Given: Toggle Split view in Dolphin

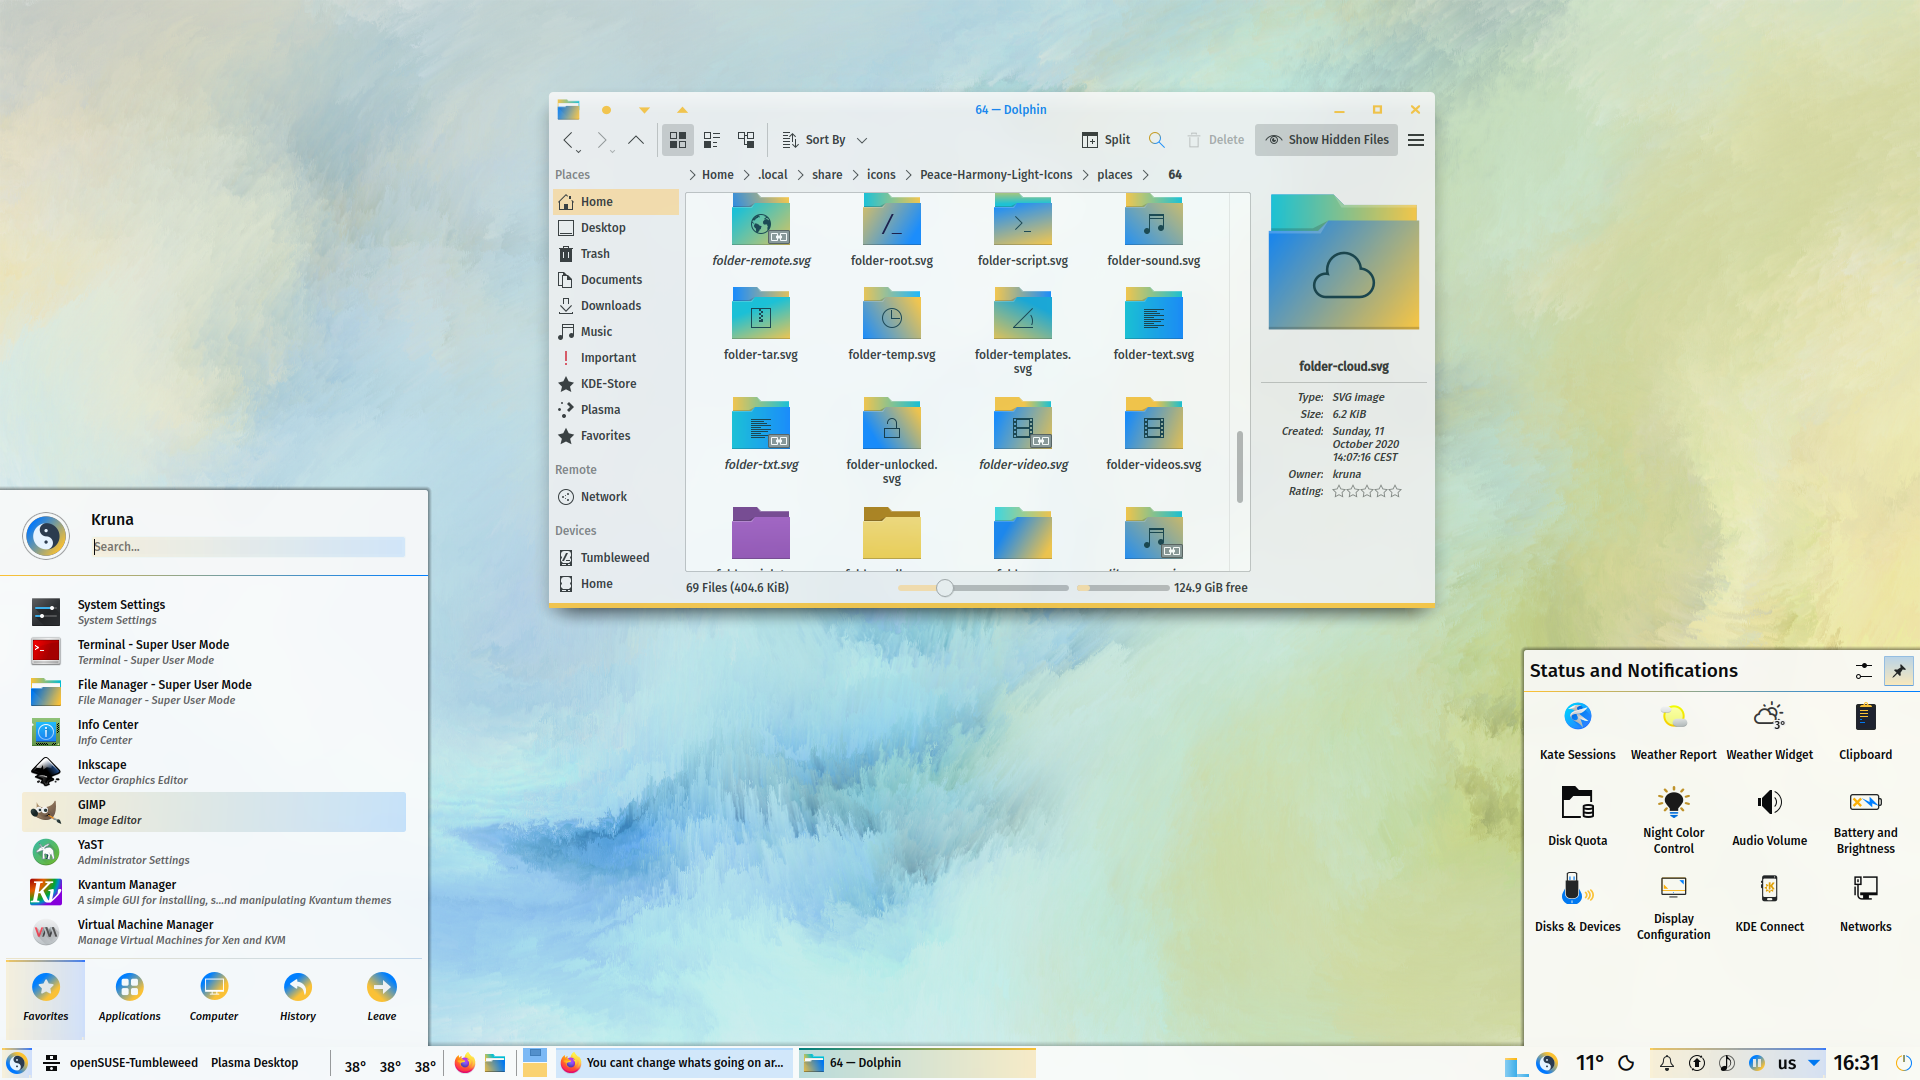Looking at the screenshot, I should [x=1106, y=140].
